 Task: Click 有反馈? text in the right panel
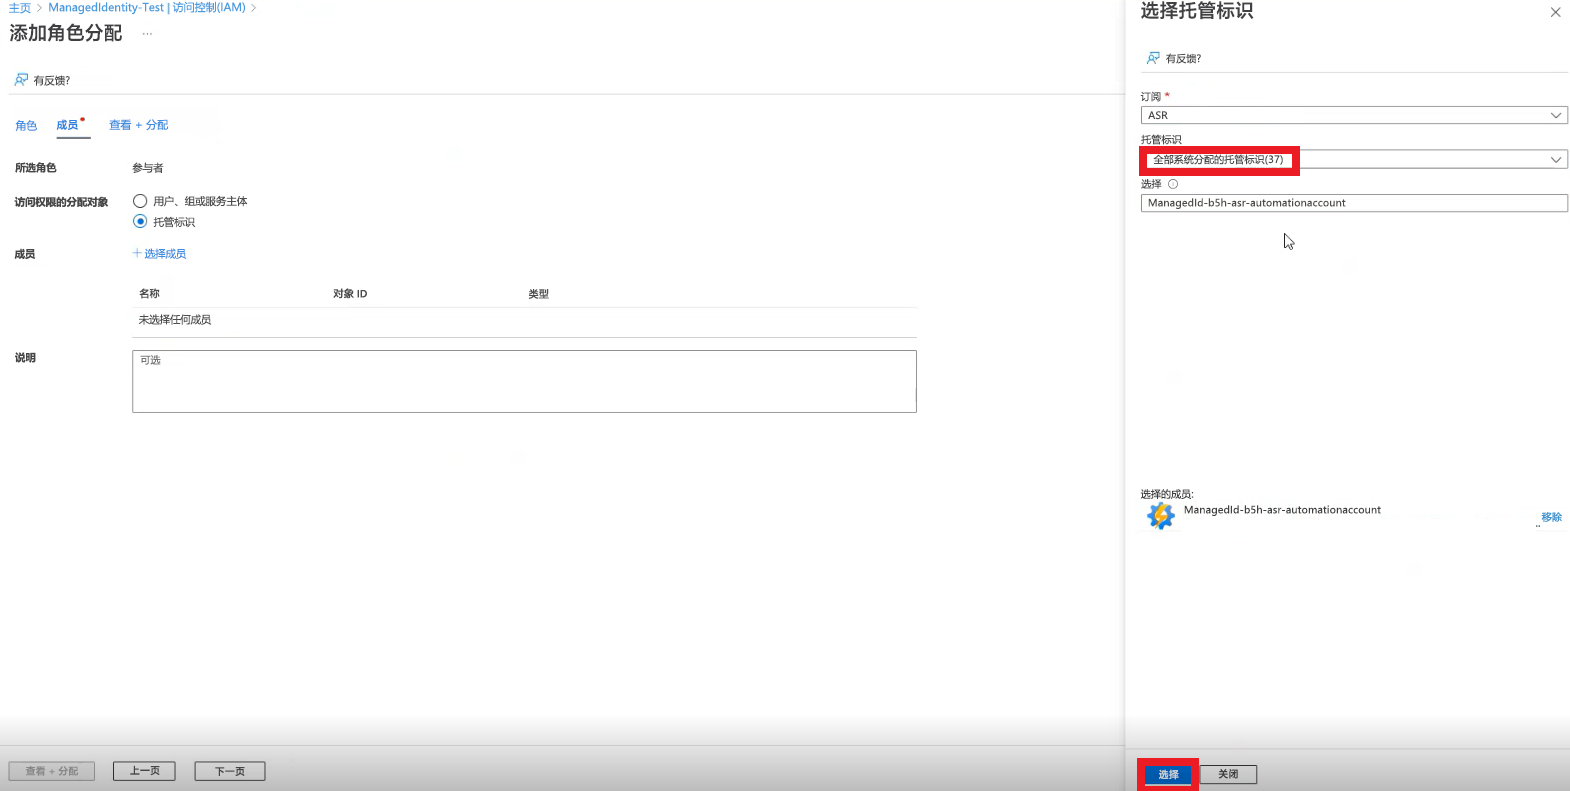[1183, 59]
